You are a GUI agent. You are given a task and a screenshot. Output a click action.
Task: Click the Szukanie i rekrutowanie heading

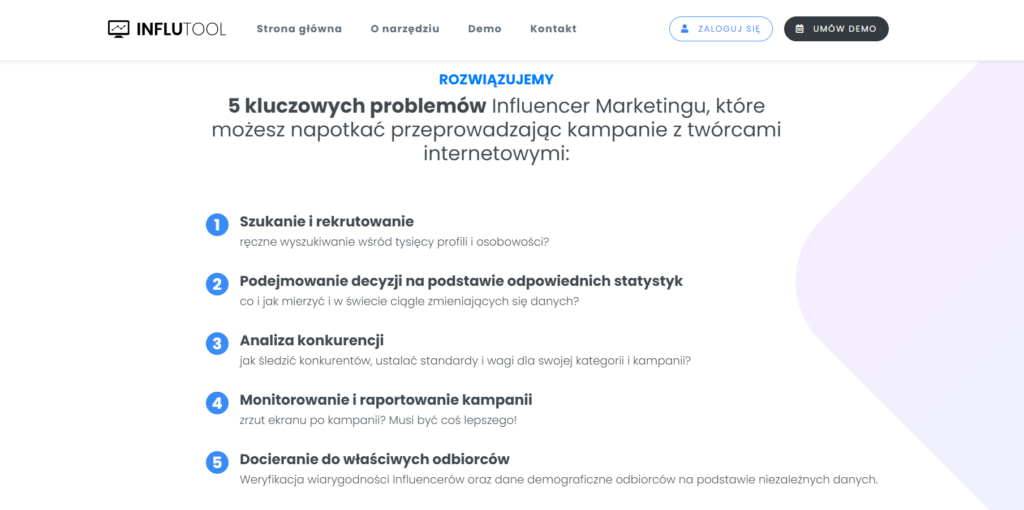pos(327,221)
